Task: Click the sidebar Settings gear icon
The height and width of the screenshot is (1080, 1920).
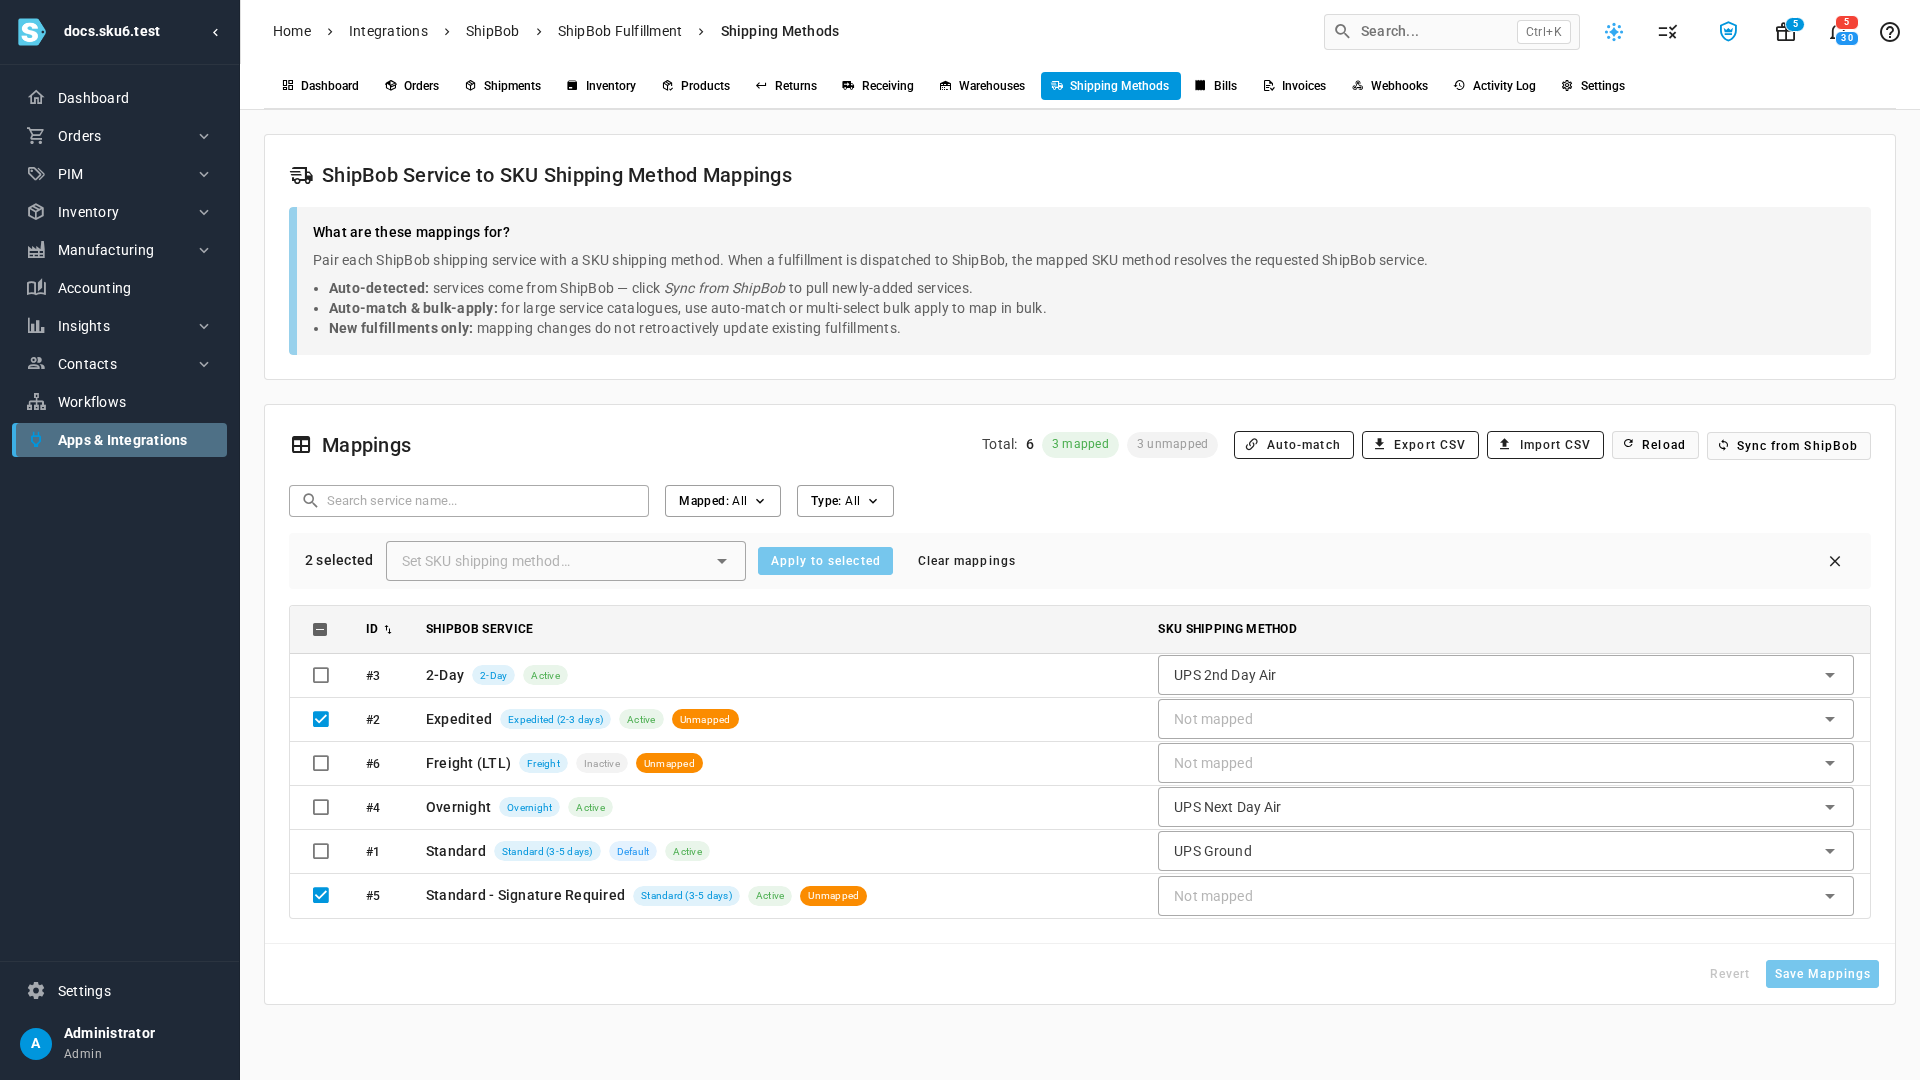Action: (x=36, y=991)
